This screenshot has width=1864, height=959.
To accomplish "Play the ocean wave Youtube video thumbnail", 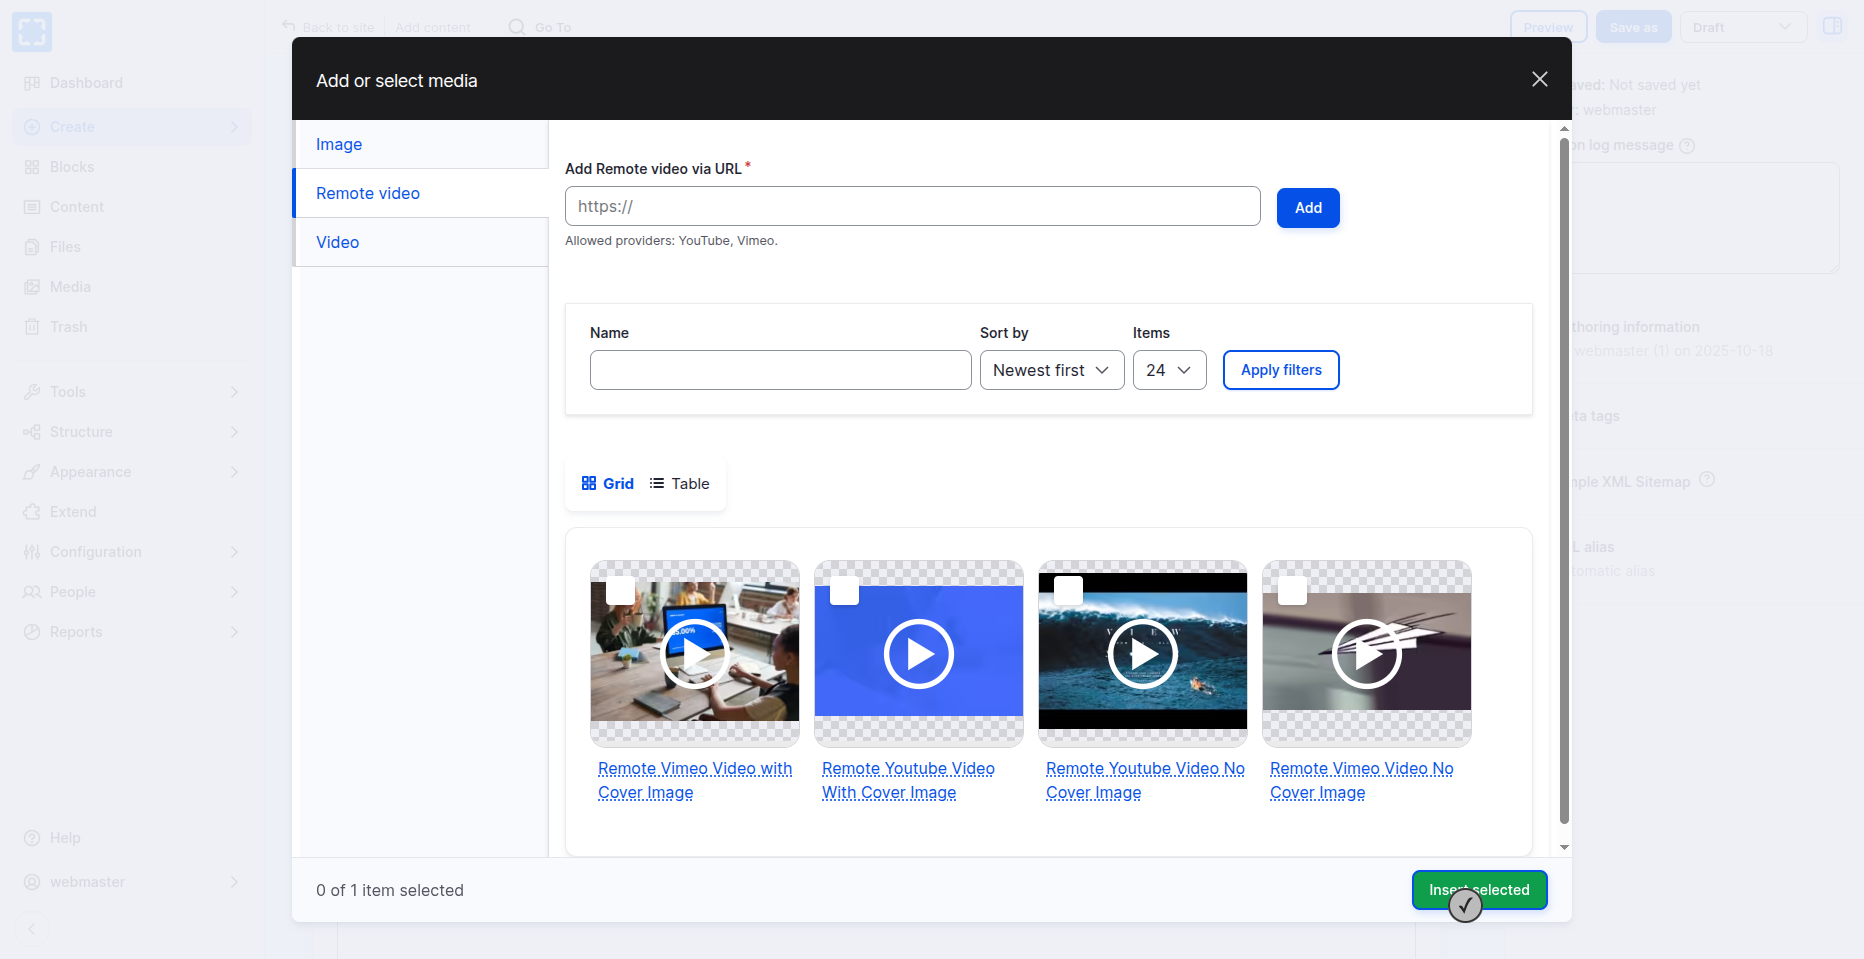I will point(1143,654).
